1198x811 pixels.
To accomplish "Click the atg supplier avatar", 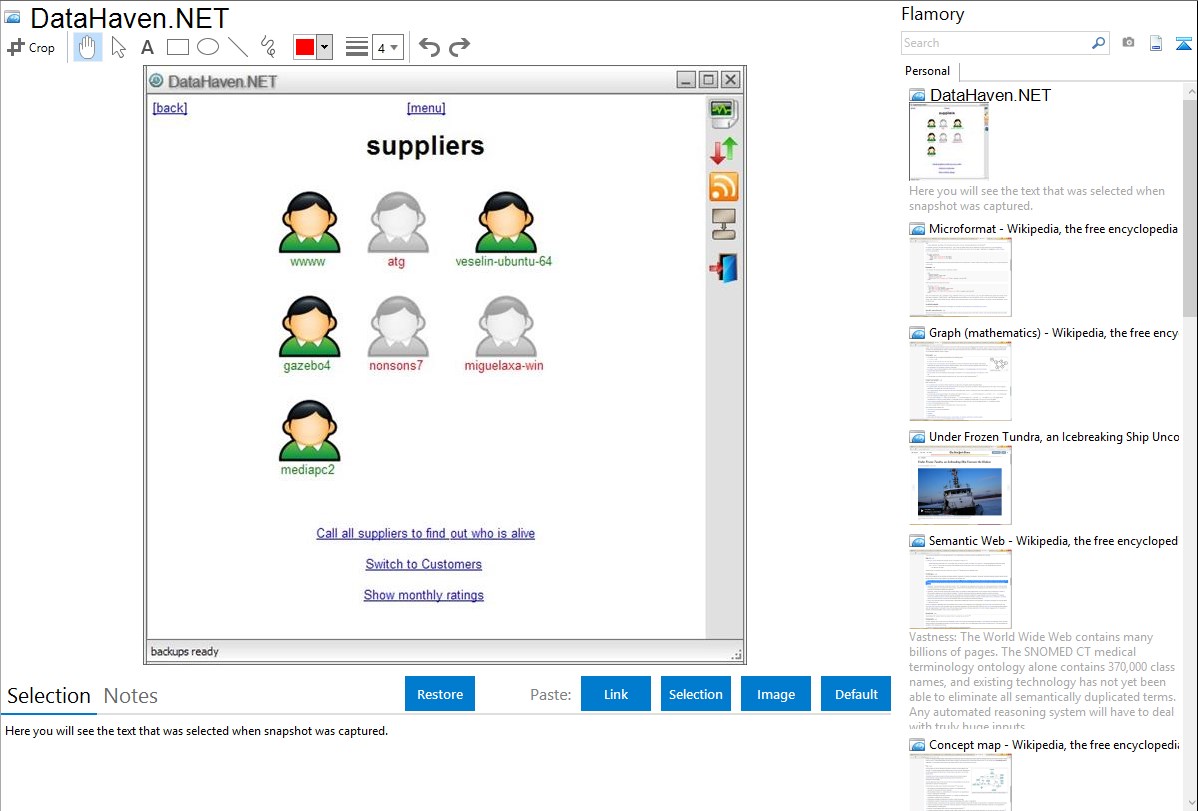I will (x=397, y=222).
